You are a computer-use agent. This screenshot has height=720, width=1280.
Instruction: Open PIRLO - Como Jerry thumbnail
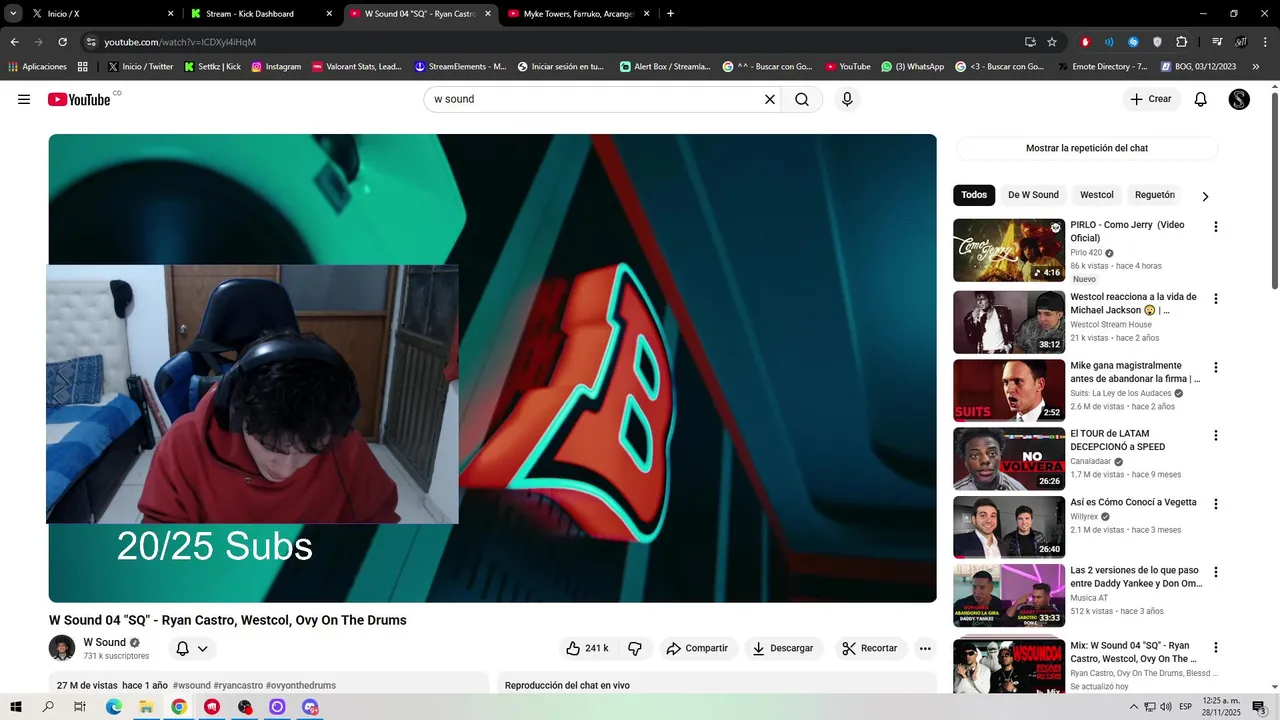(1009, 250)
